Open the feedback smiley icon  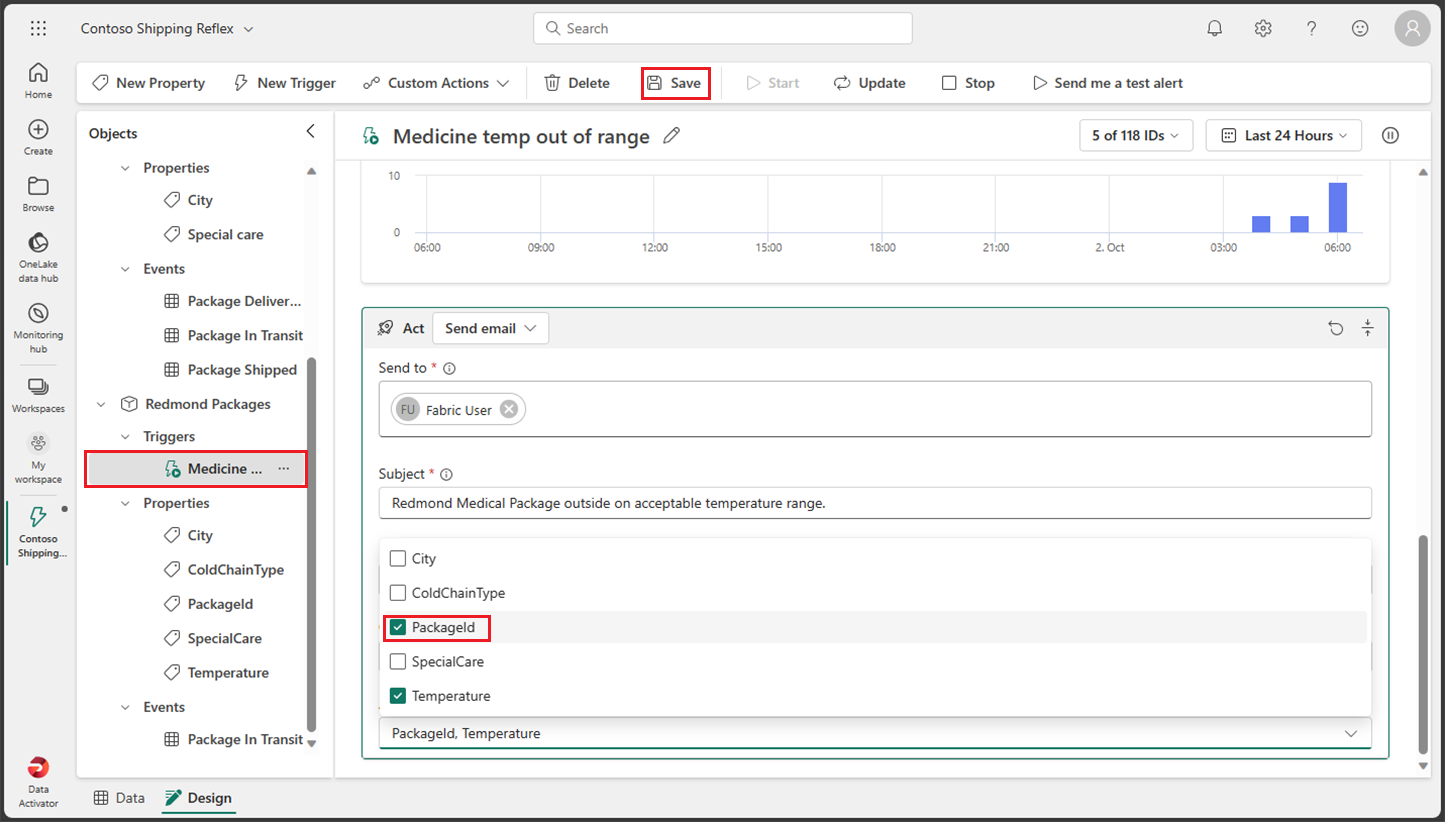point(1360,28)
